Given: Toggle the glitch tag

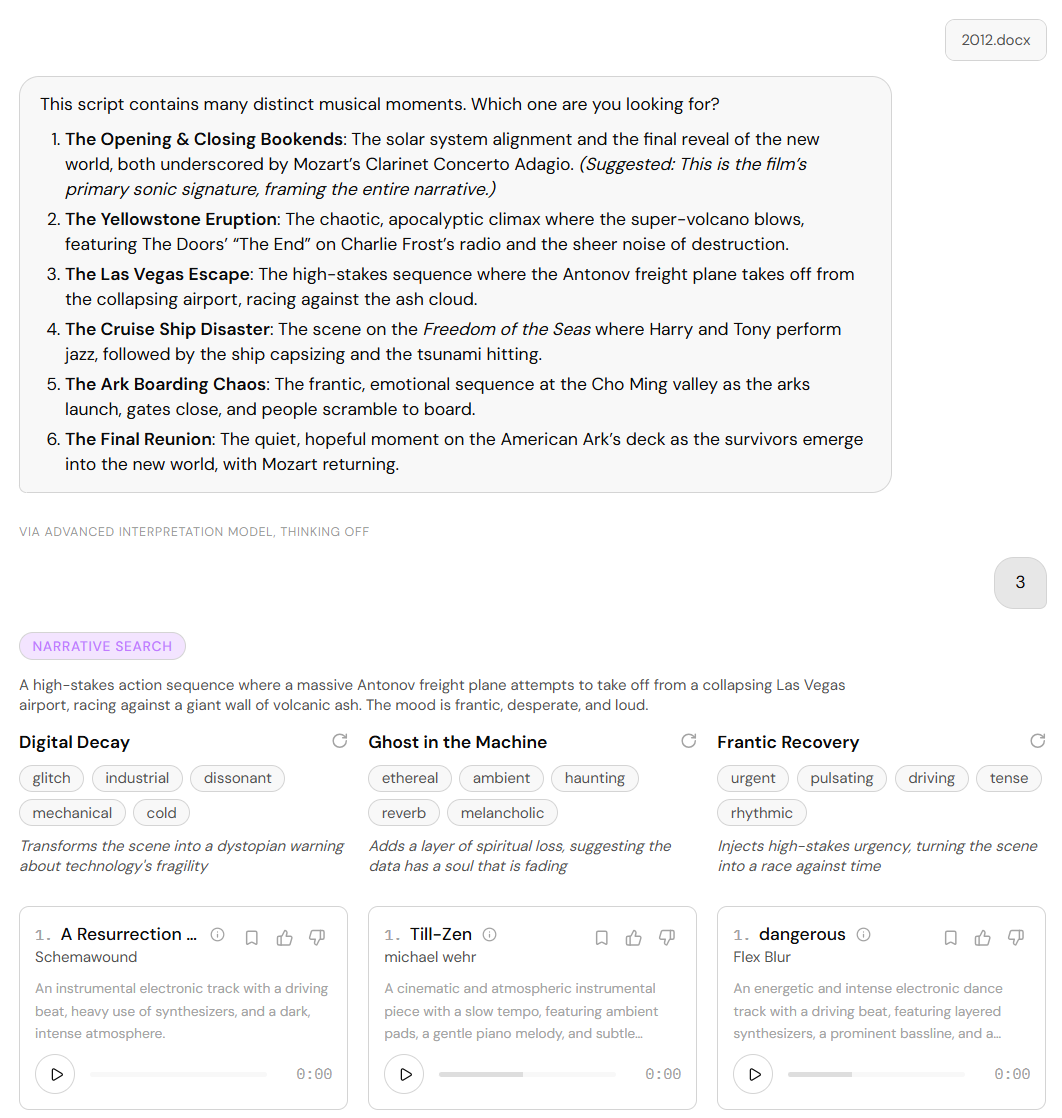Looking at the screenshot, I should [51, 778].
